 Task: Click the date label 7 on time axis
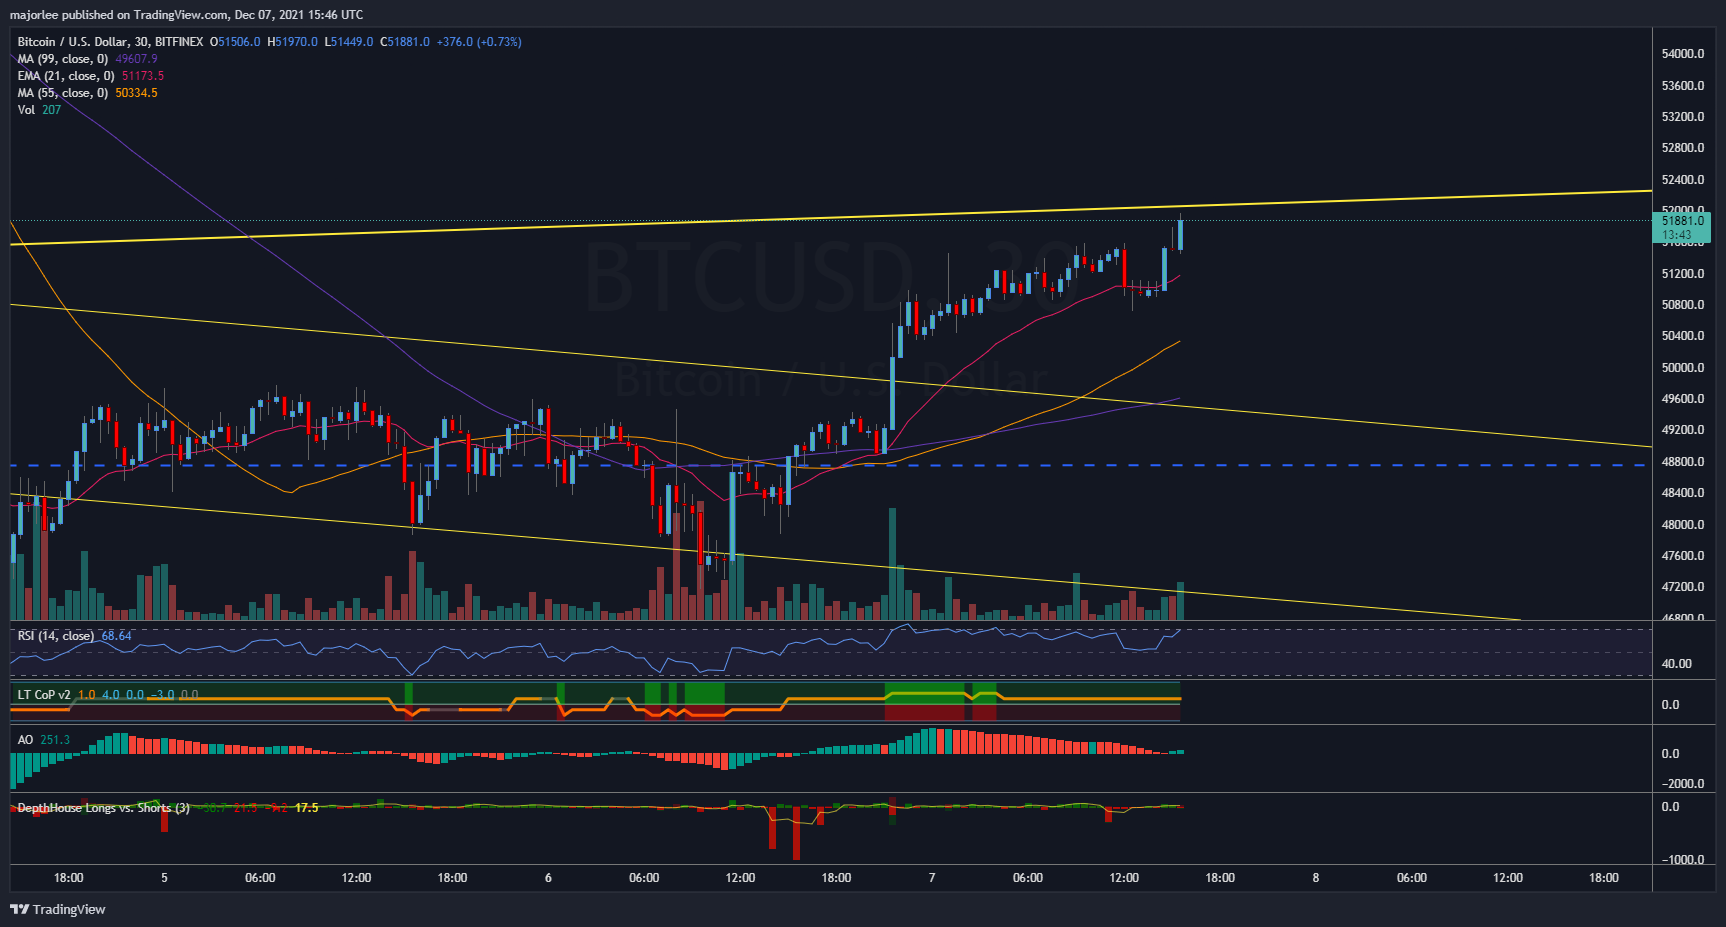point(932,878)
